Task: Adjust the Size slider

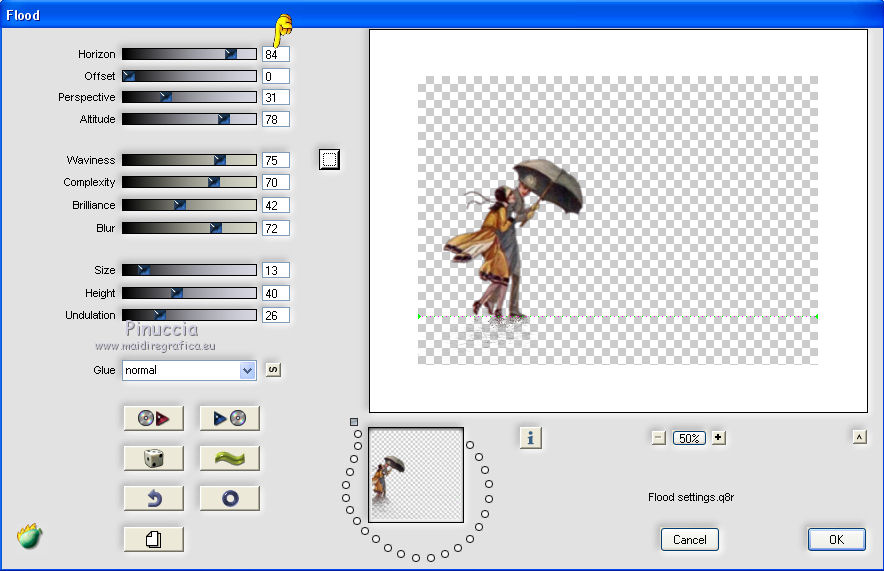Action: (x=189, y=270)
